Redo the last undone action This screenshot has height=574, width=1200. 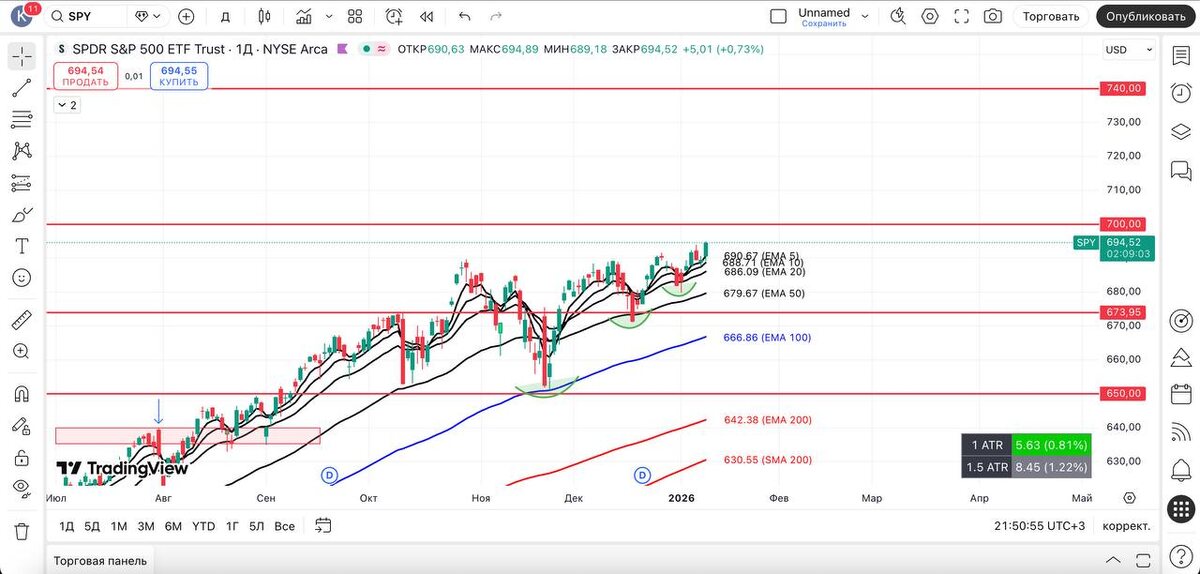498,16
